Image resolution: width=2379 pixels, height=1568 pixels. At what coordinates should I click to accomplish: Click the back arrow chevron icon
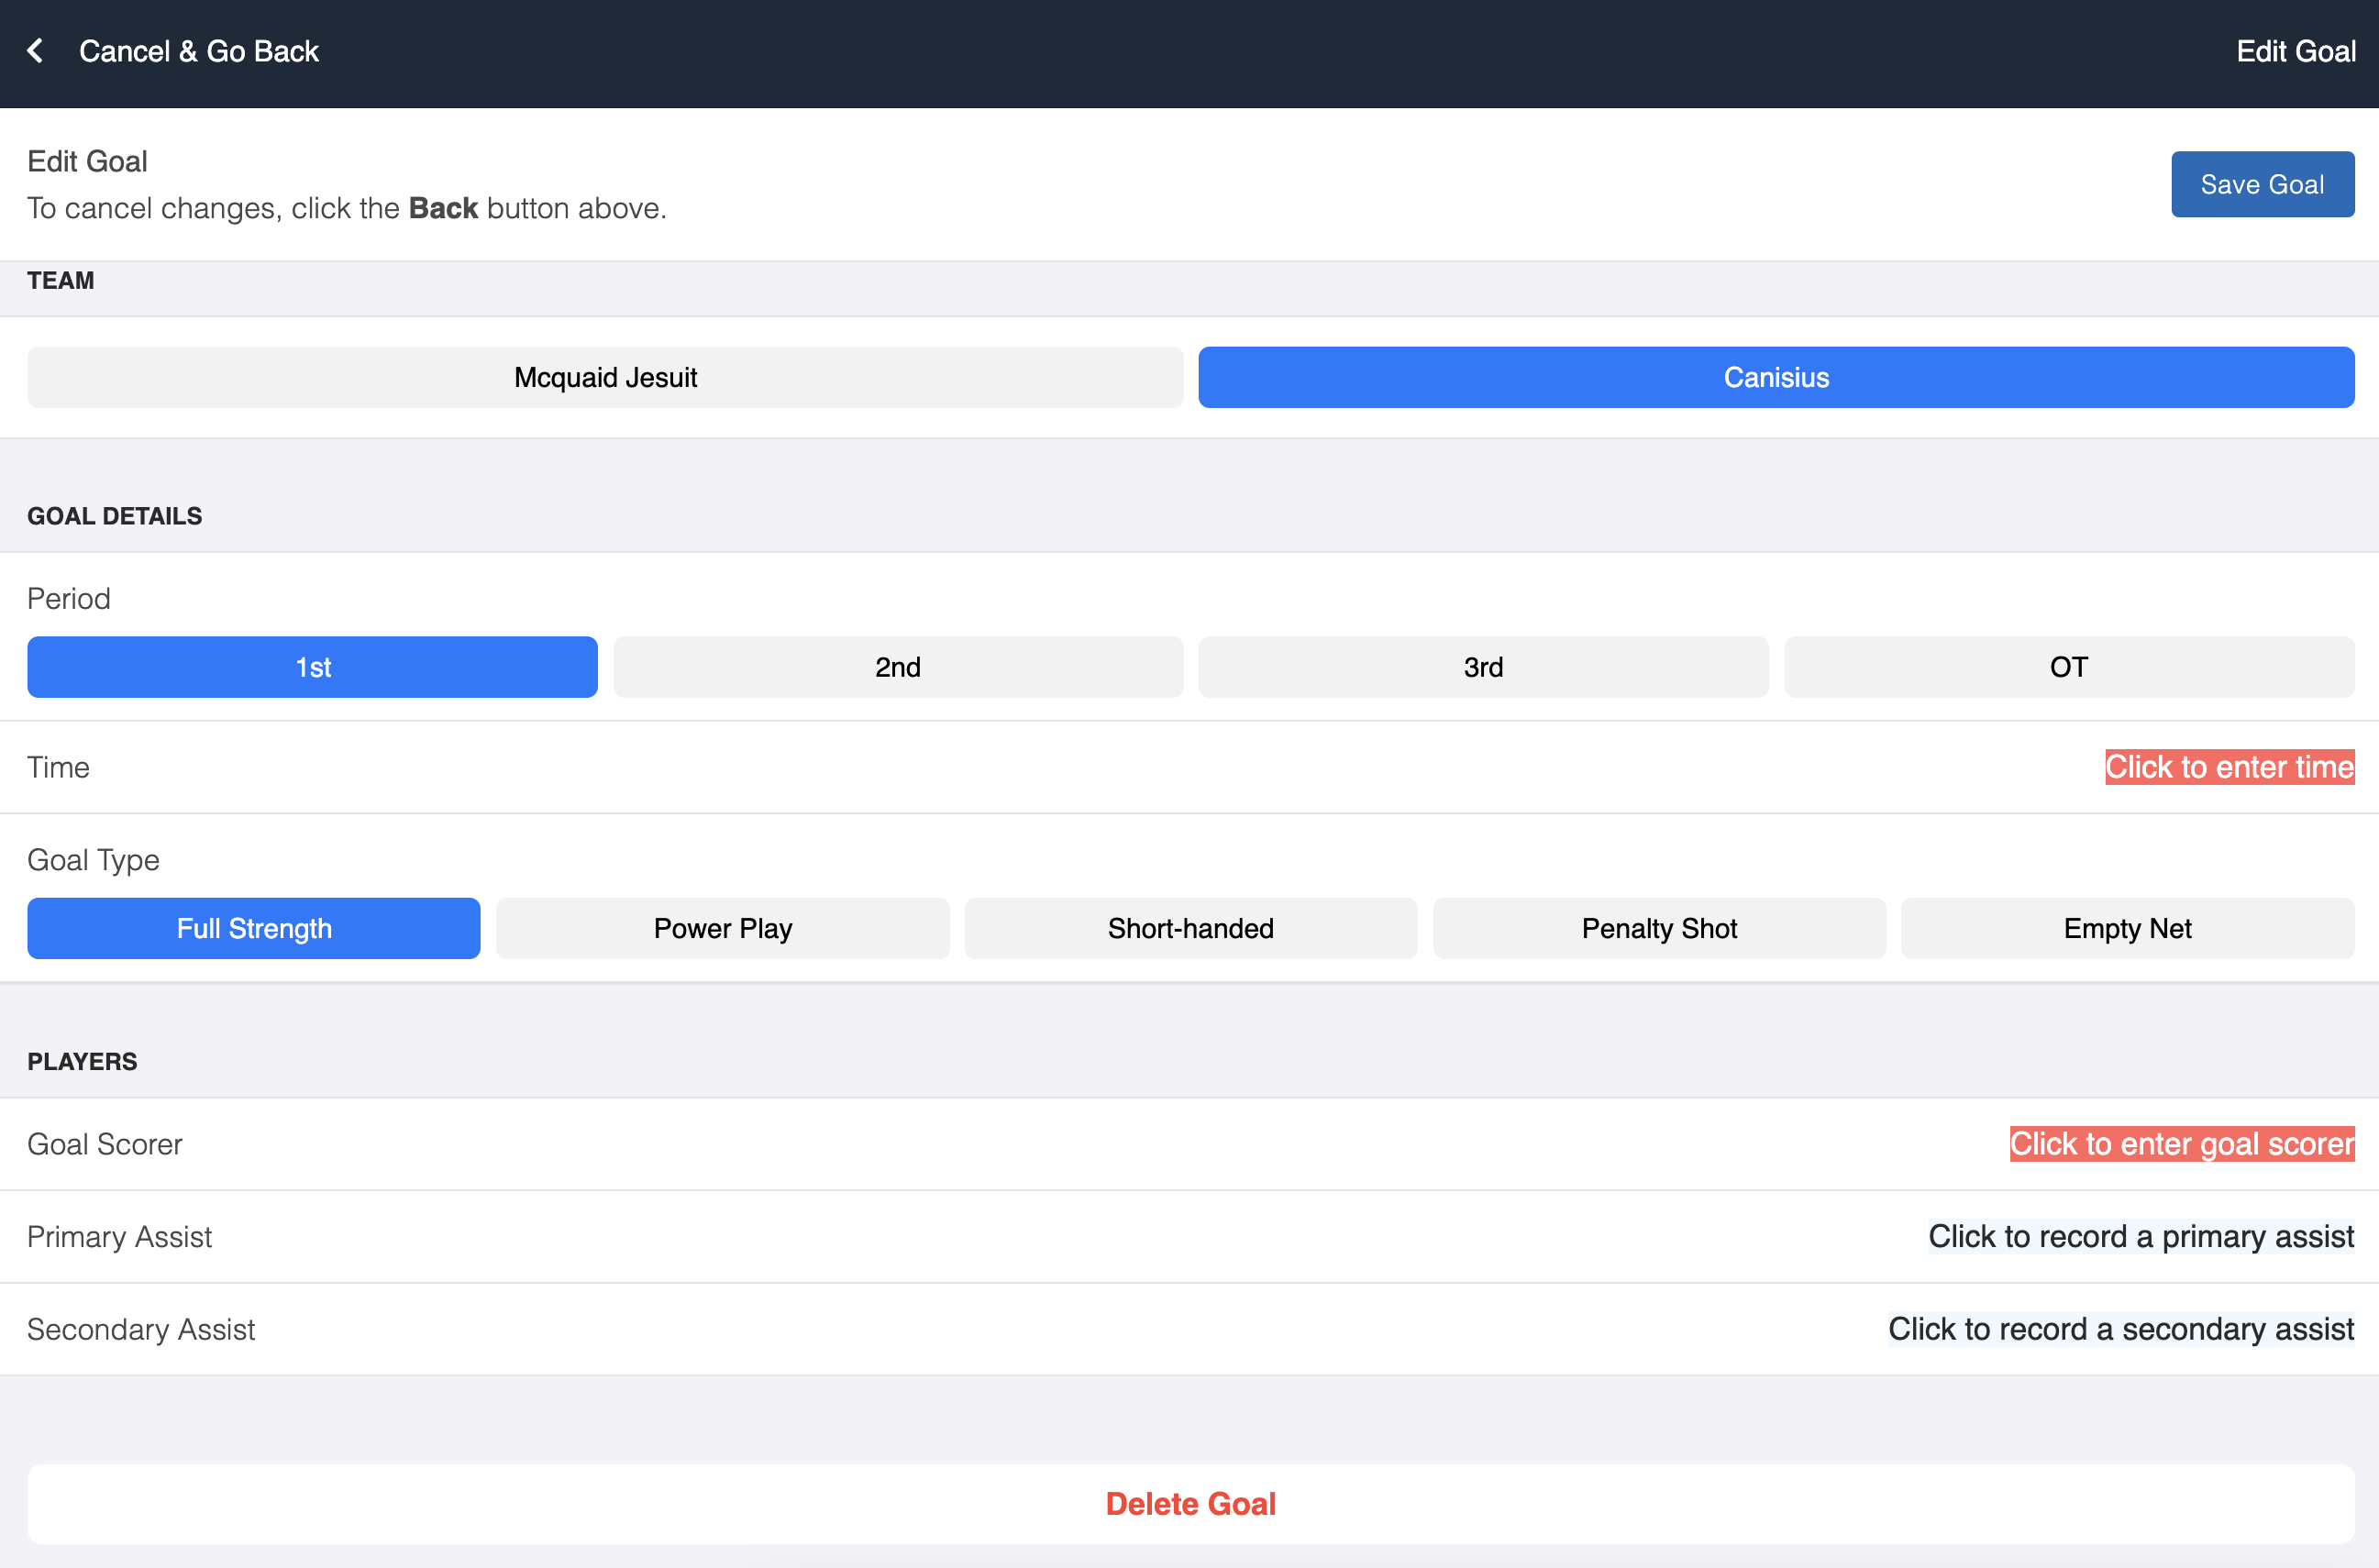[x=36, y=51]
